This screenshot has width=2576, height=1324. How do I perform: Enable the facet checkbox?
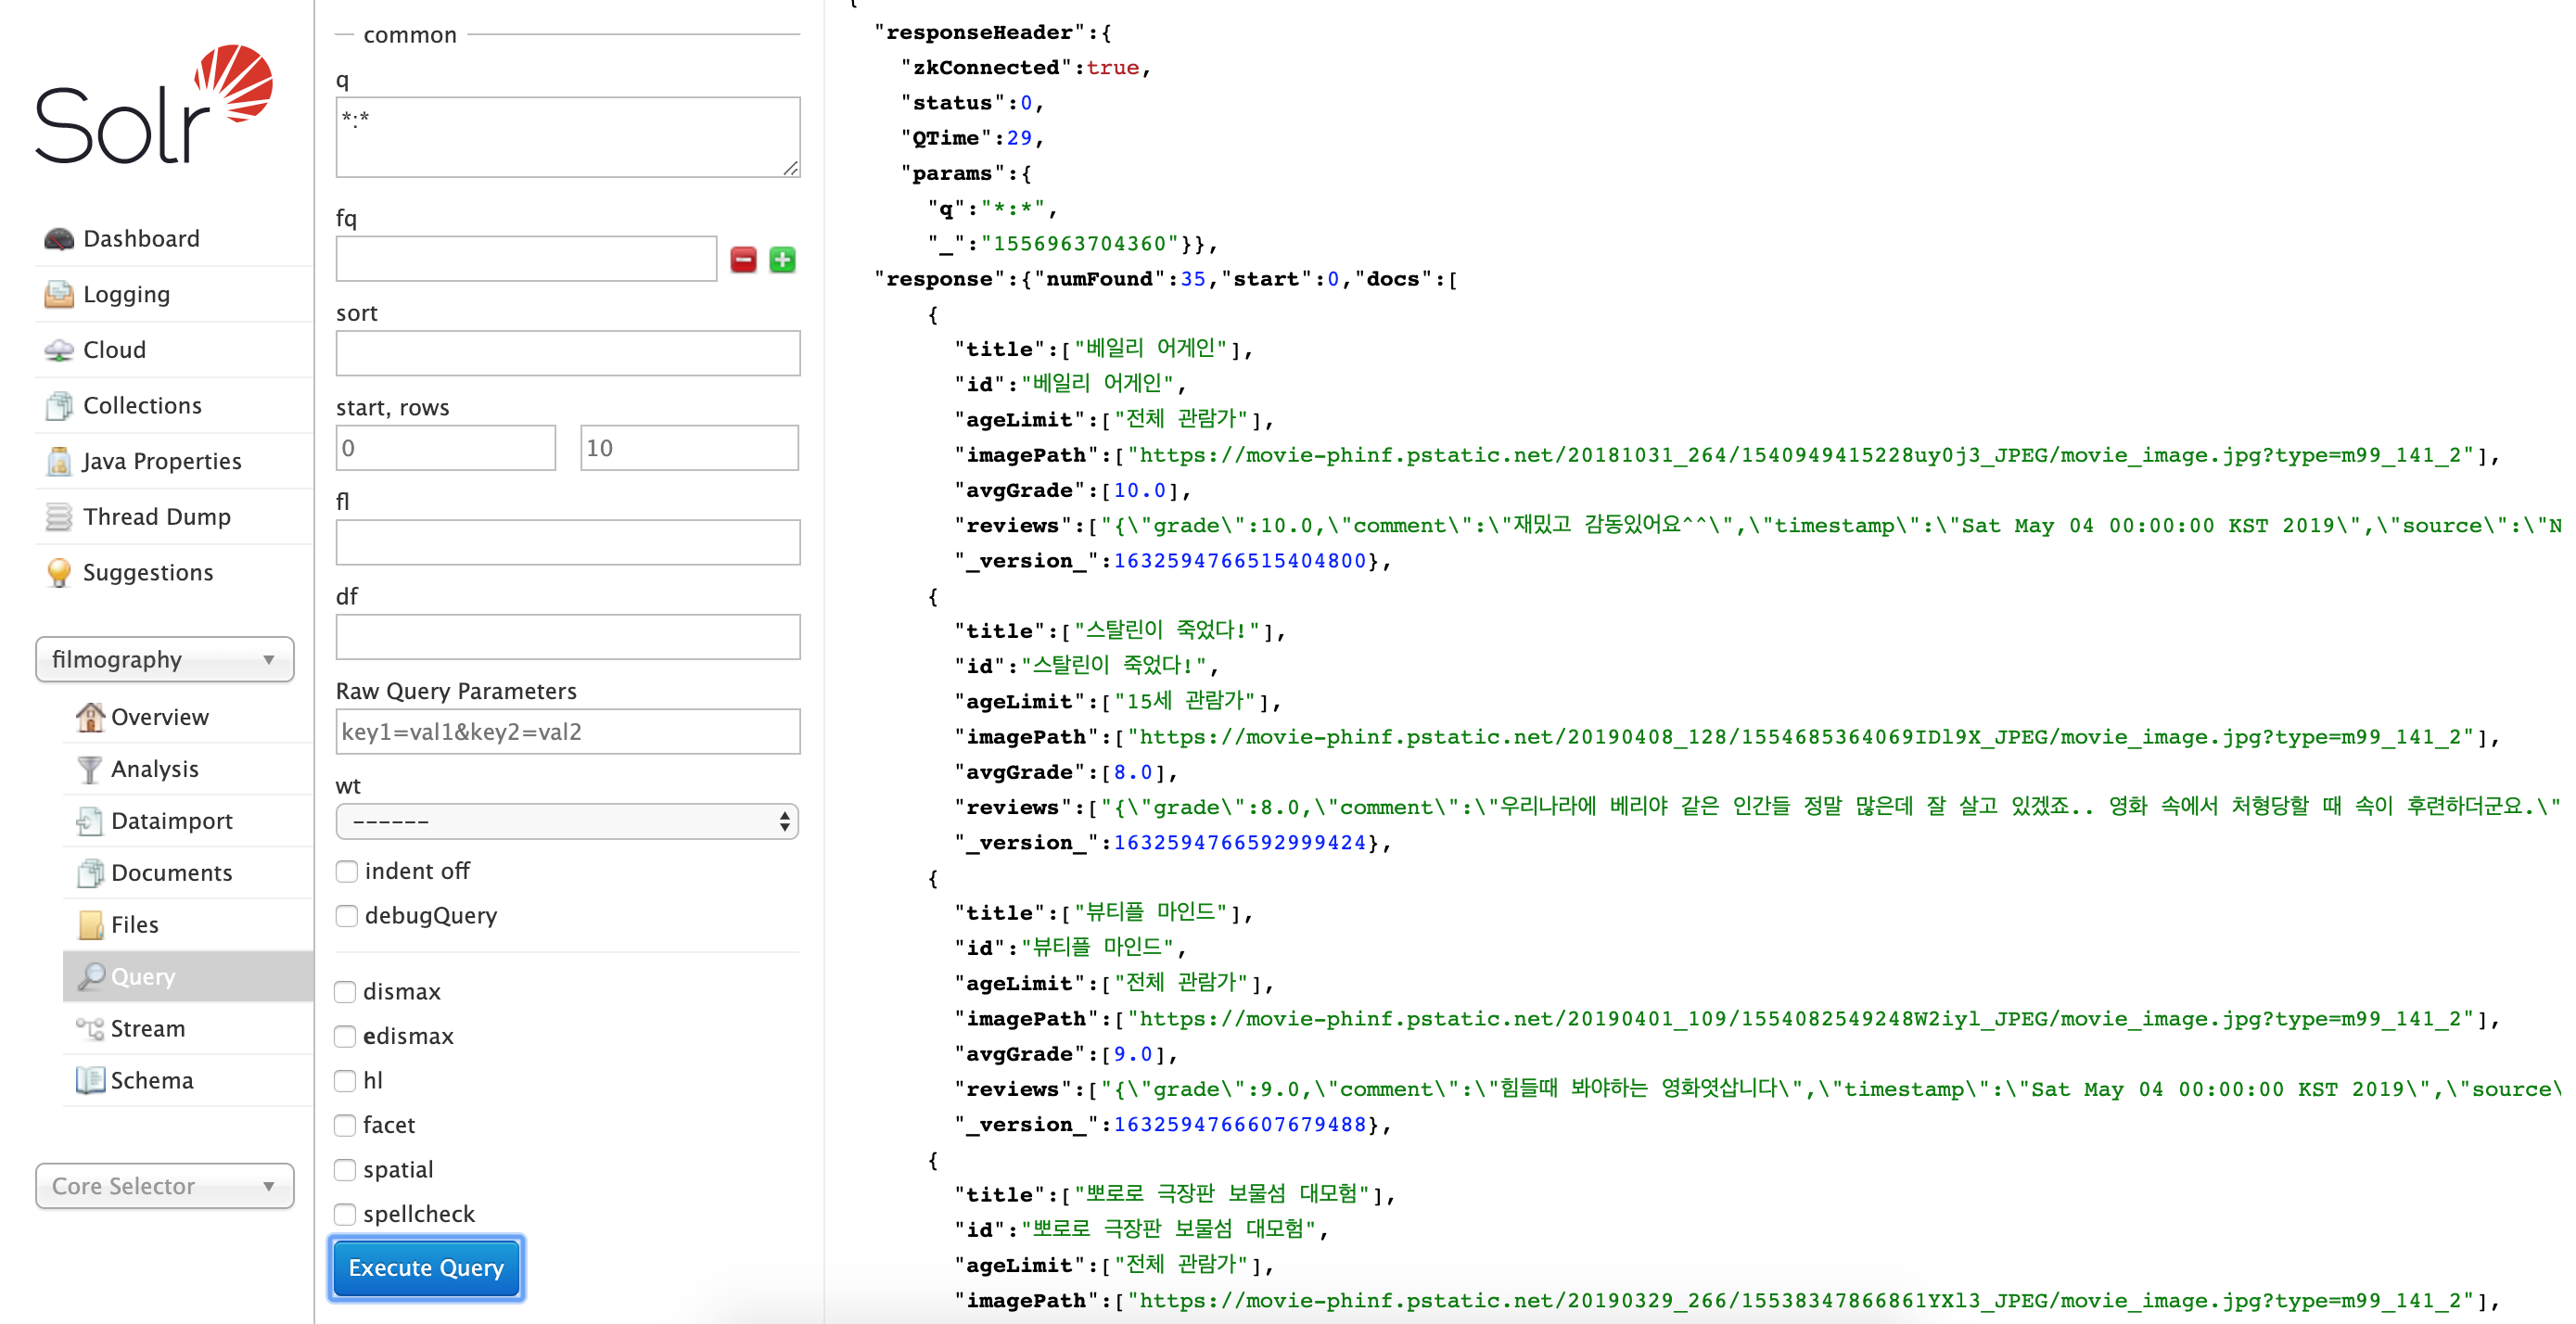click(344, 1125)
